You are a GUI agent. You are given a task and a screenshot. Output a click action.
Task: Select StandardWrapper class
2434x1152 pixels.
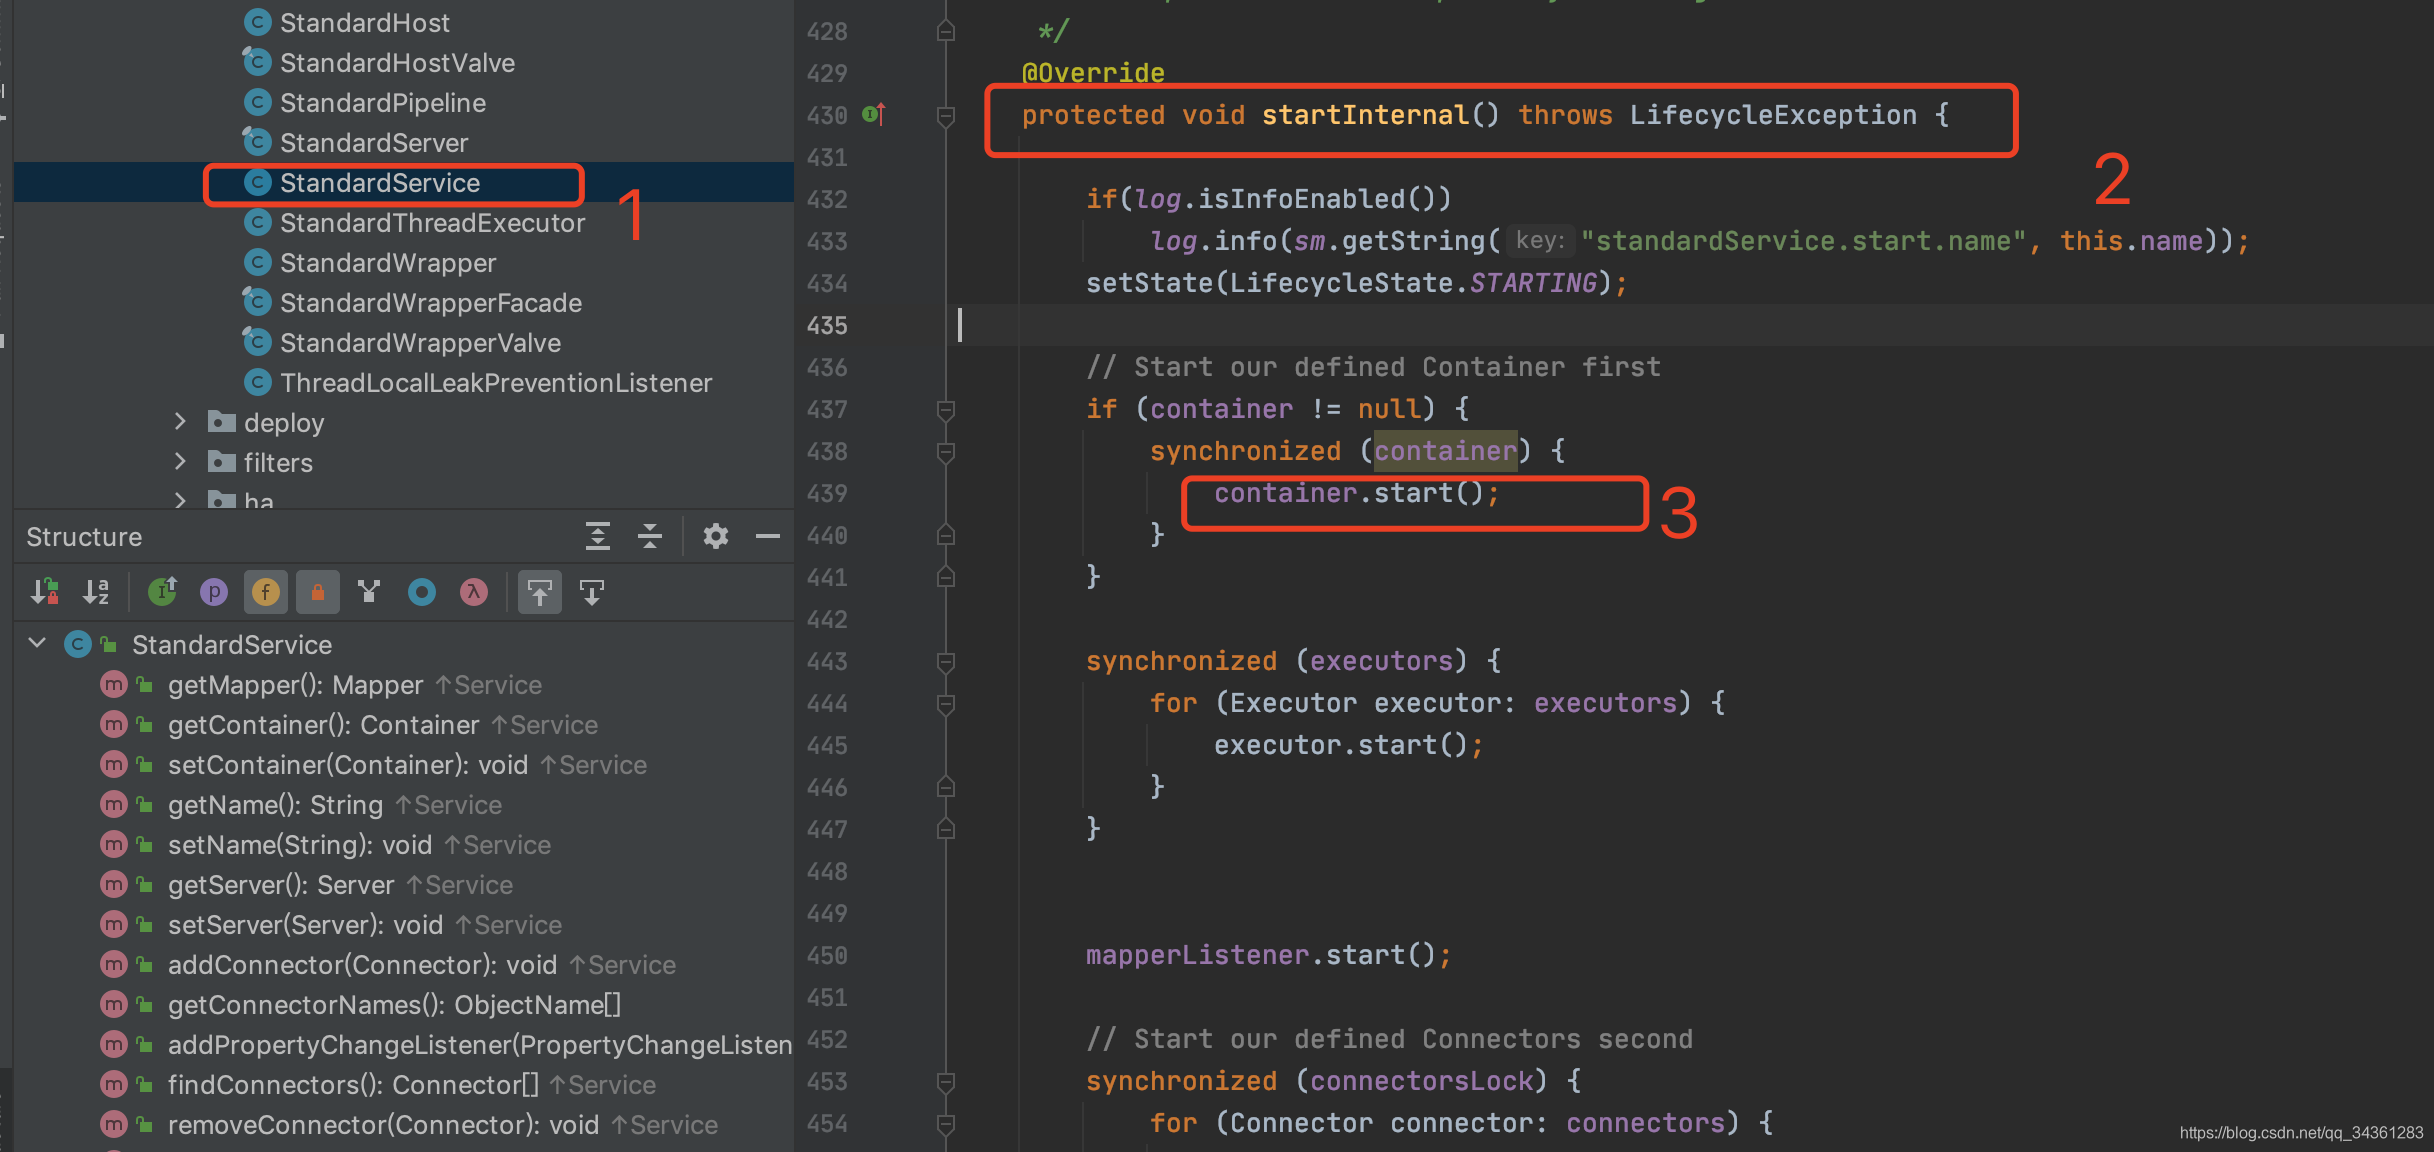tap(388, 263)
